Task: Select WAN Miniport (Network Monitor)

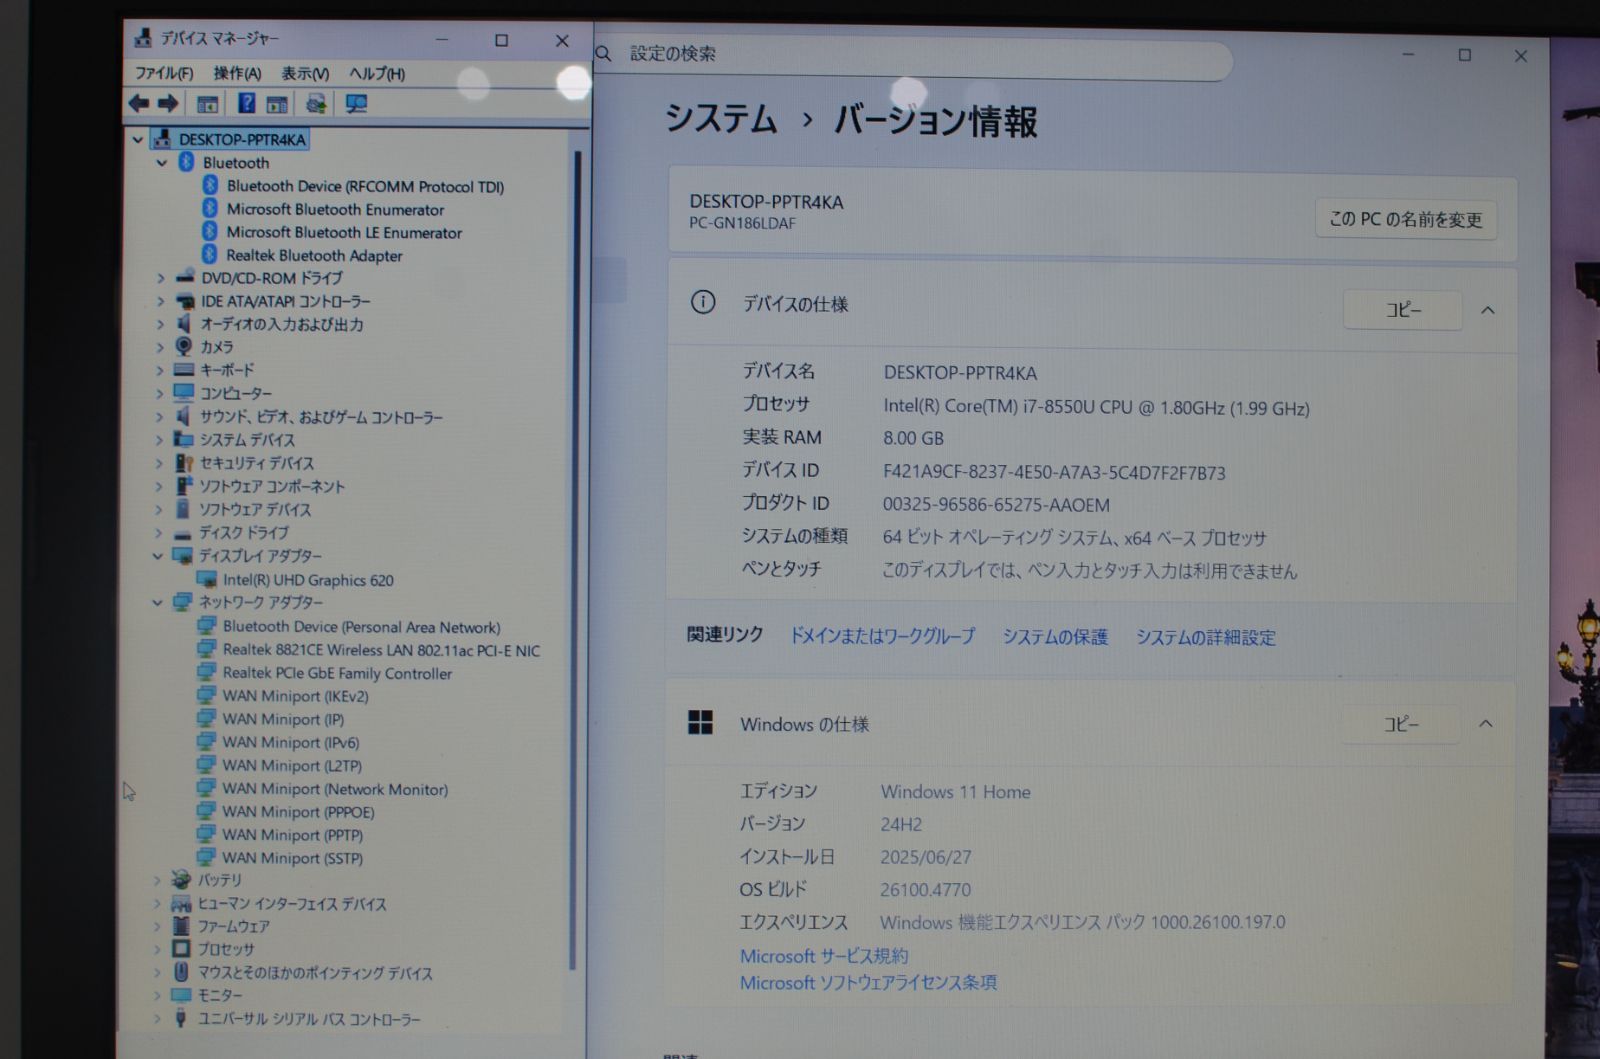Action: 335,790
